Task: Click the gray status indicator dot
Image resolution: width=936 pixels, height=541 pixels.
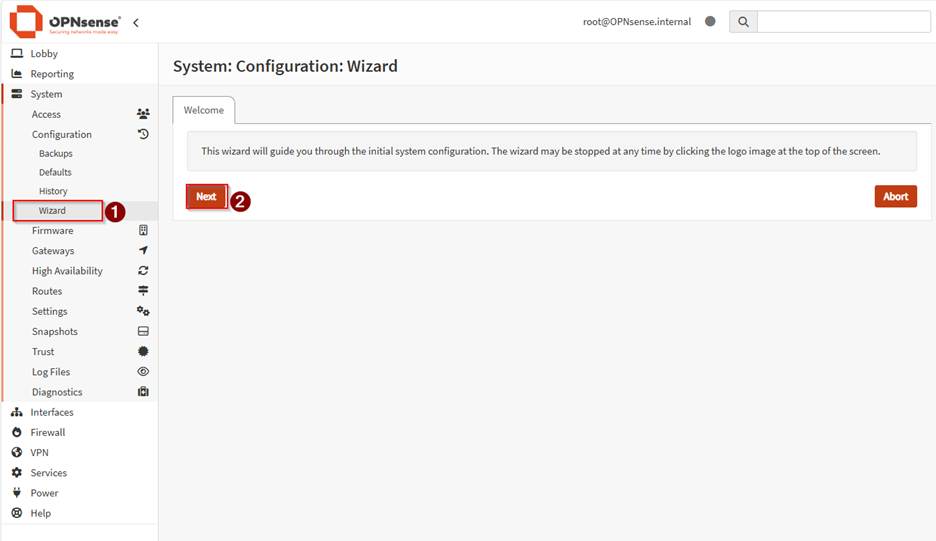Action: pos(710,21)
